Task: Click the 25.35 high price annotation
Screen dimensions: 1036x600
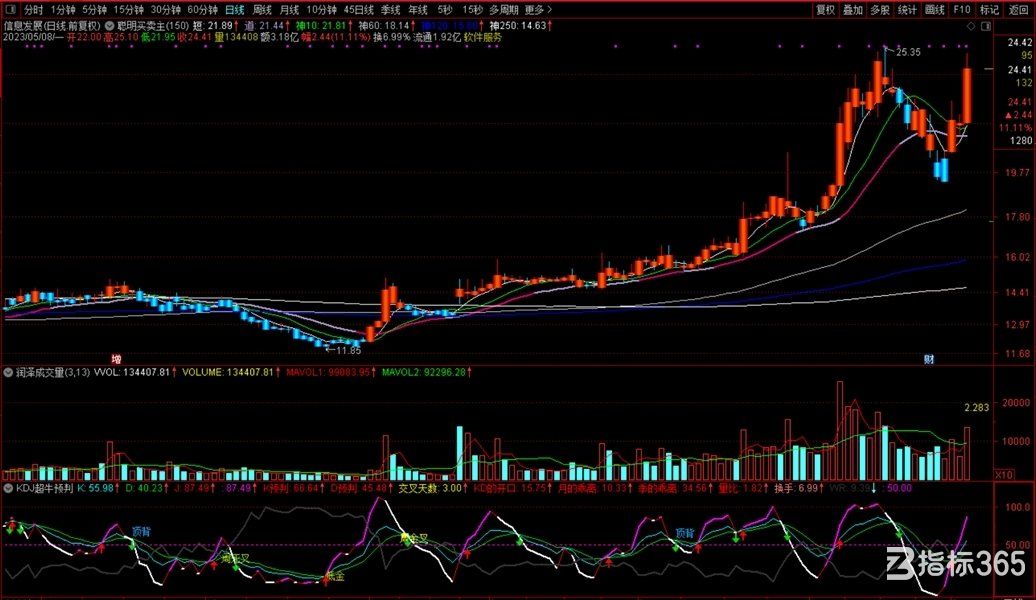Action: tap(908, 52)
